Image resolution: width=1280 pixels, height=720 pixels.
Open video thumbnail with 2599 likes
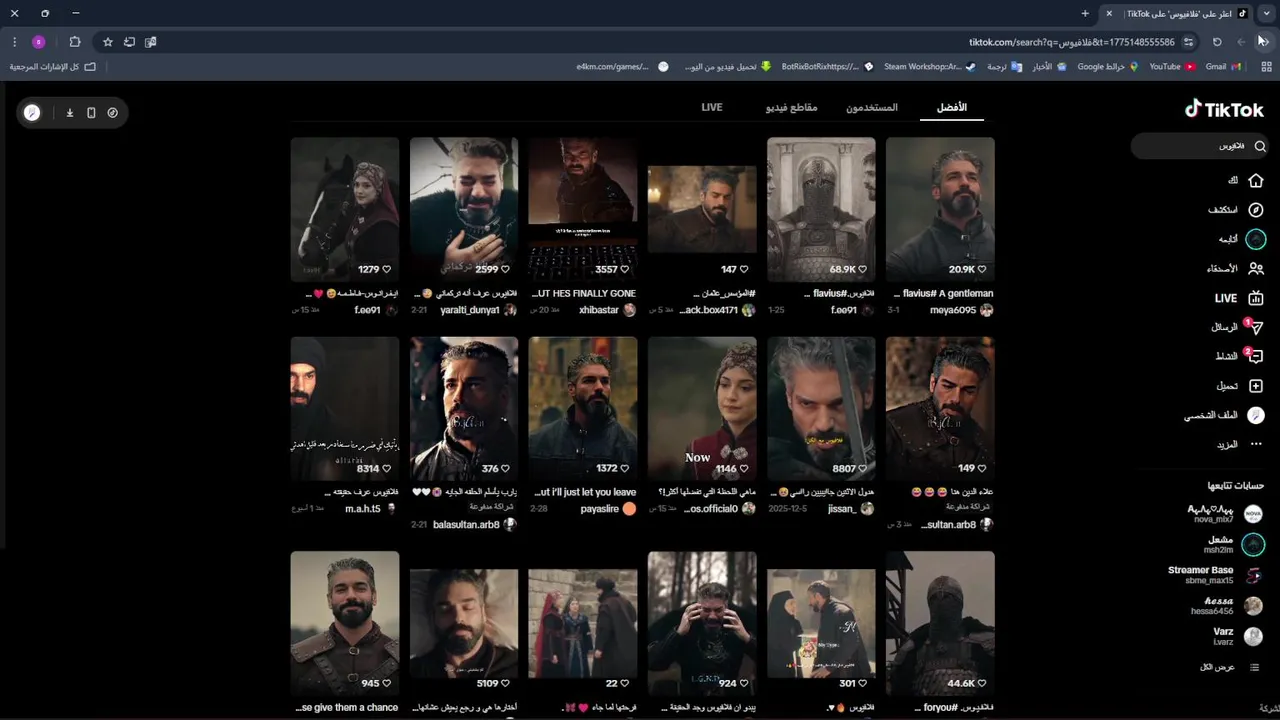pyautogui.click(x=464, y=209)
